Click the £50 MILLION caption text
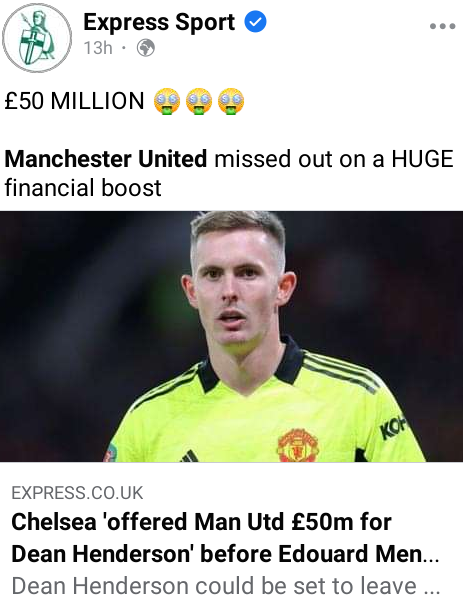The image size is (463, 605). point(74,101)
